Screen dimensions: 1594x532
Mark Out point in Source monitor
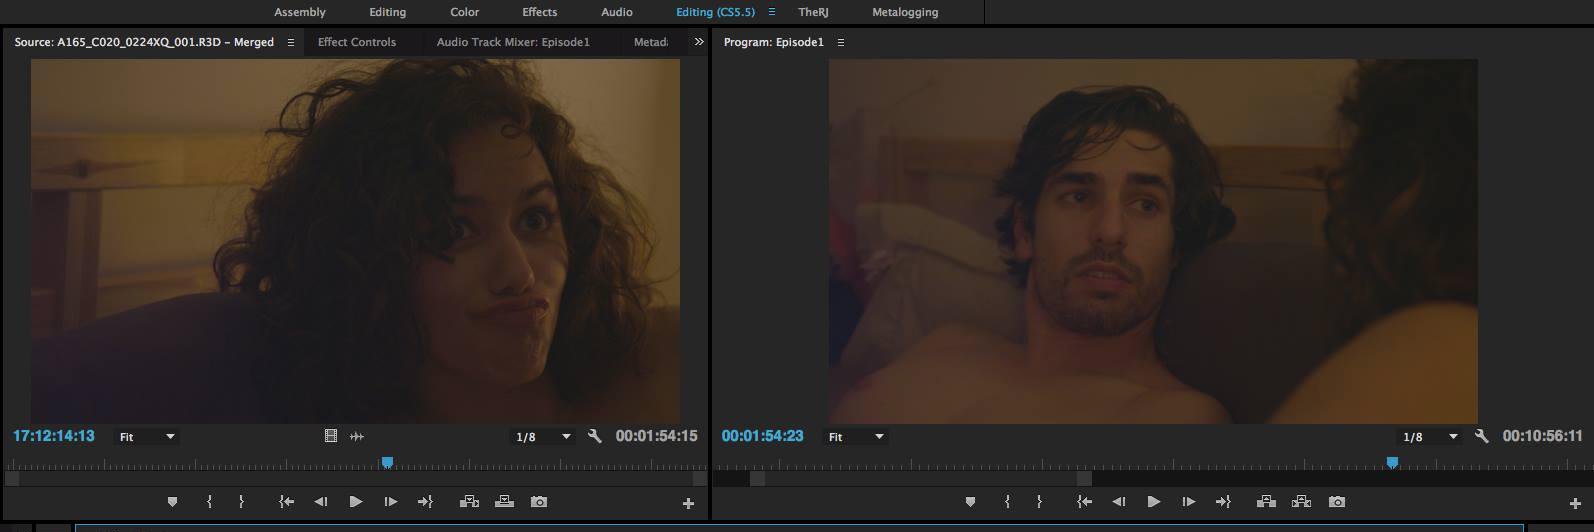point(241,502)
